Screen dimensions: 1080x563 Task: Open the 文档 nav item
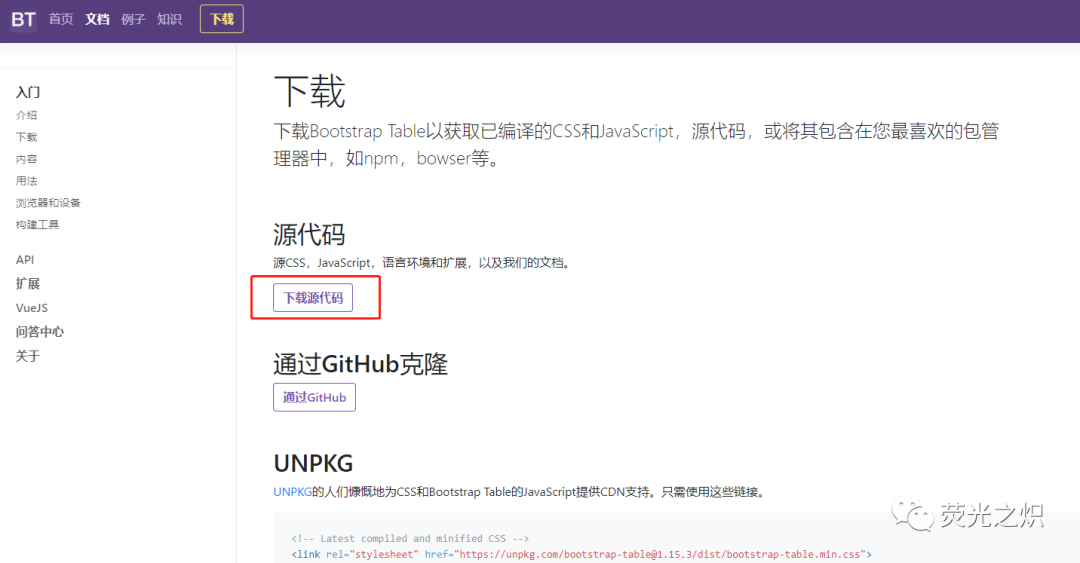(97, 19)
